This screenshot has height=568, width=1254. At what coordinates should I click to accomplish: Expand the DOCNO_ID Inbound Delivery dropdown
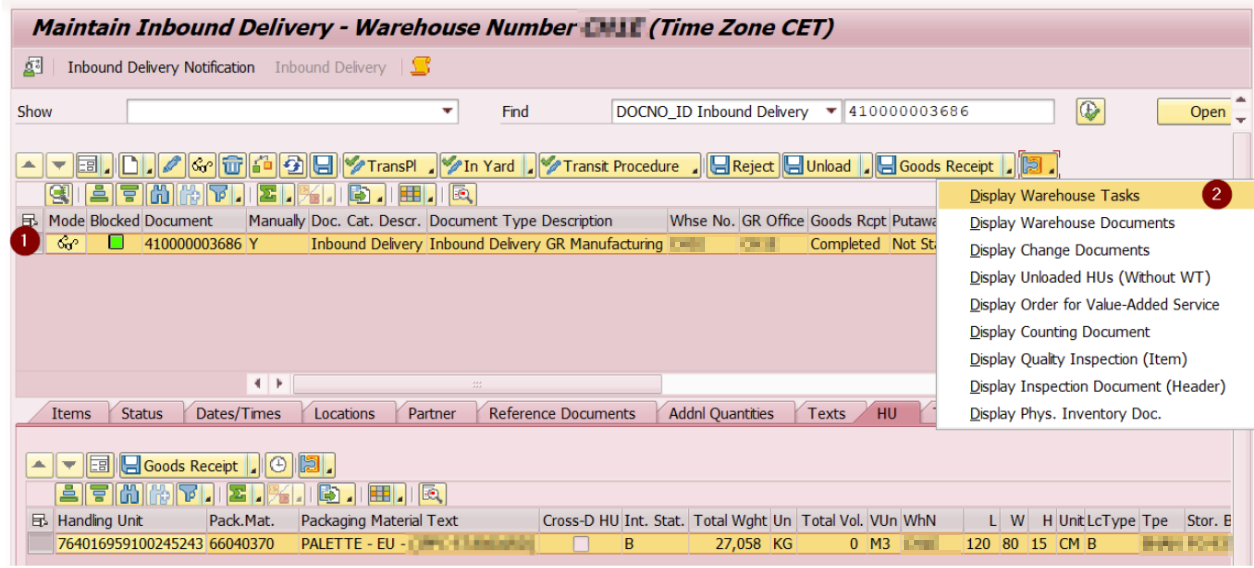pos(831,111)
